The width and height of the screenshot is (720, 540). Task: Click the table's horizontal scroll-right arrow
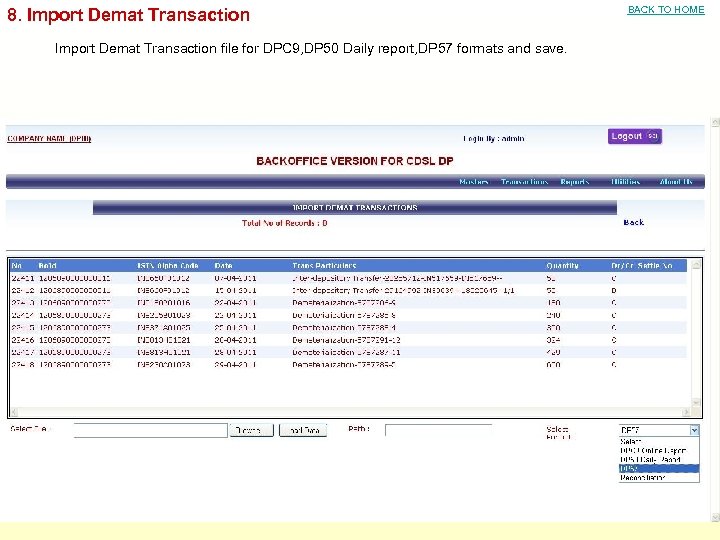(686, 412)
